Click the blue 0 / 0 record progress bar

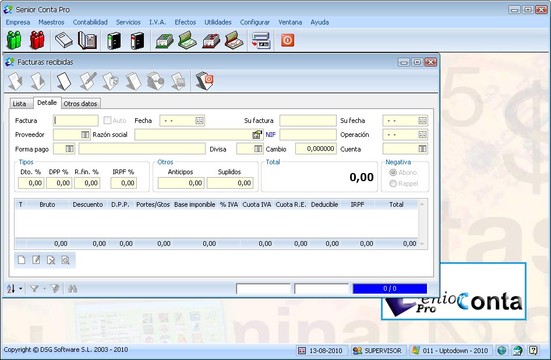390,289
